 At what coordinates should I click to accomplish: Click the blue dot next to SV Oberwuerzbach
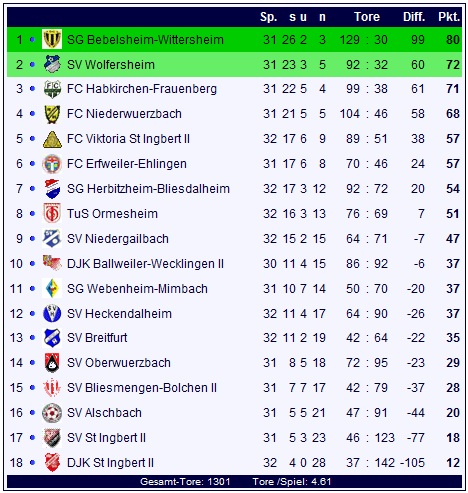pyautogui.click(x=32, y=363)
